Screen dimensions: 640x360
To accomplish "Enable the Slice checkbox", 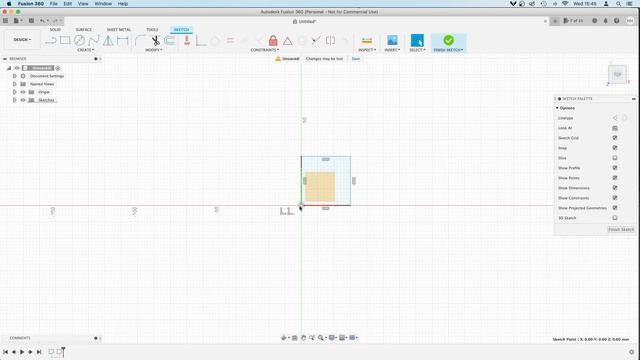I will (x=615, y=158).
